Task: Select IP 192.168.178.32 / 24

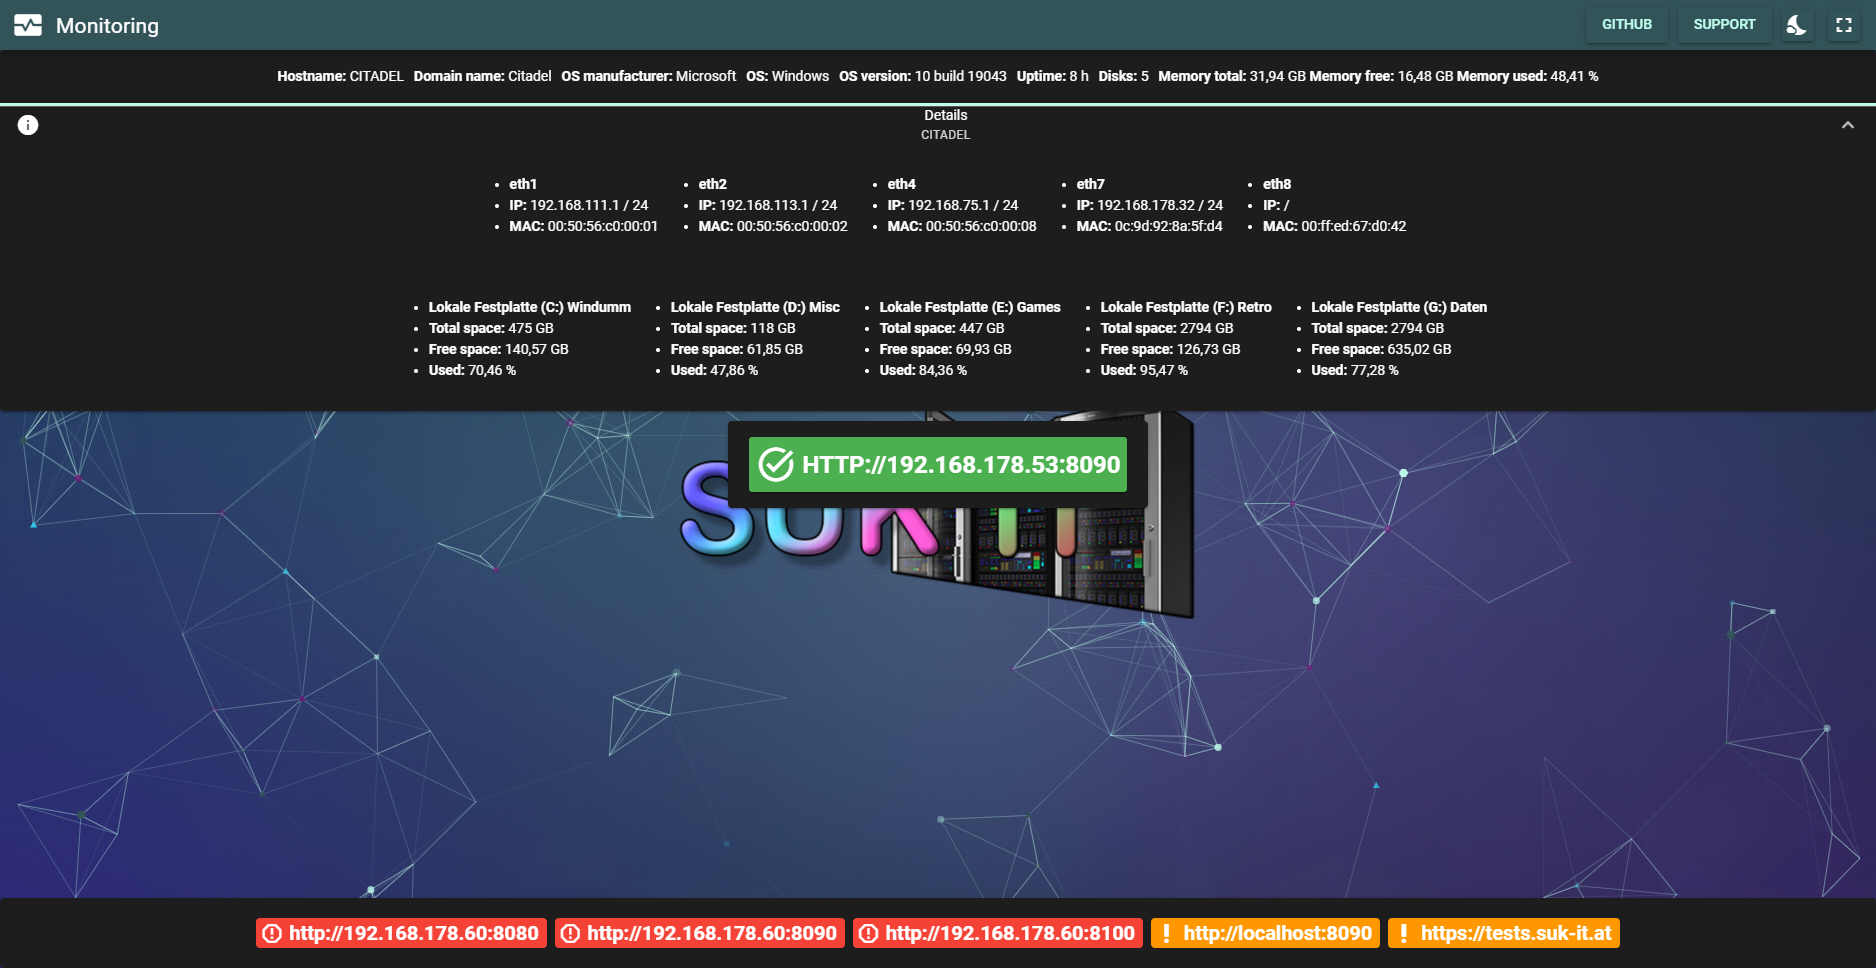Action: point(1149,205)
